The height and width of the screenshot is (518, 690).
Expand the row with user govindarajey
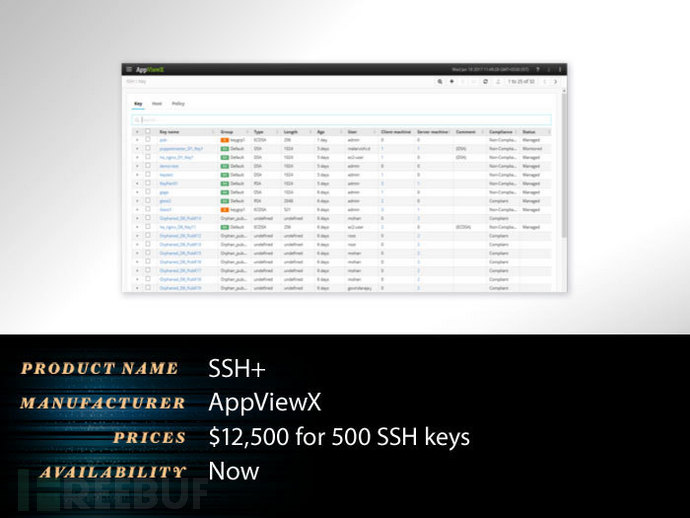[137, 288]
